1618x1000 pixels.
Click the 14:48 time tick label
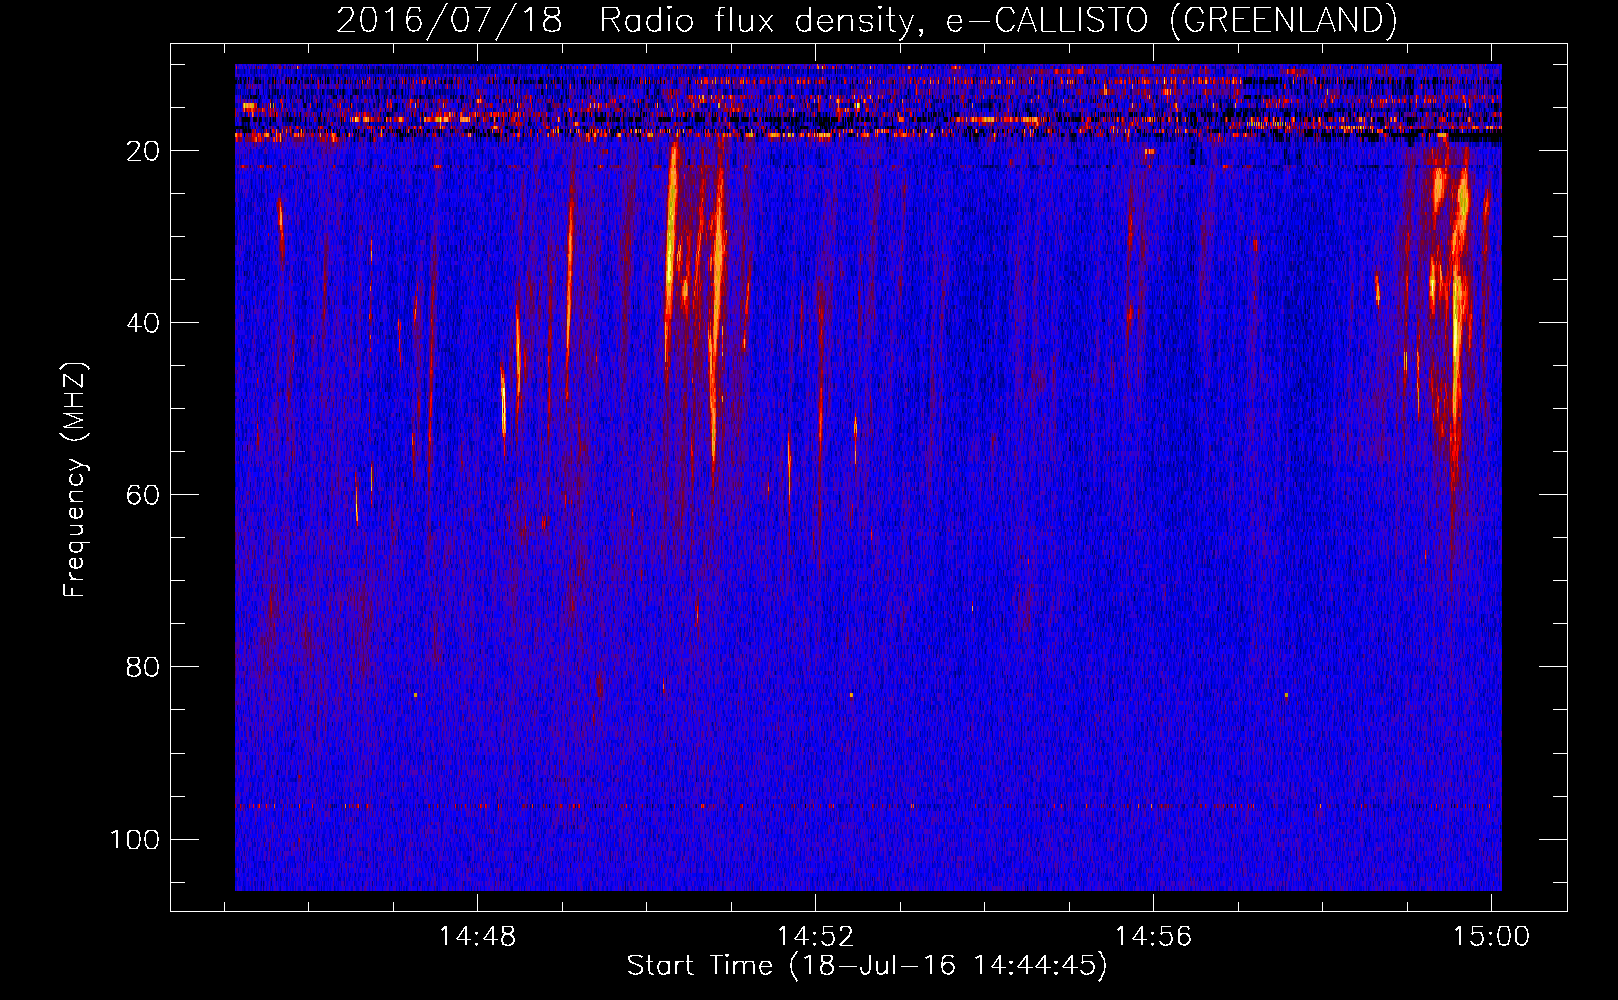[477, 937]
